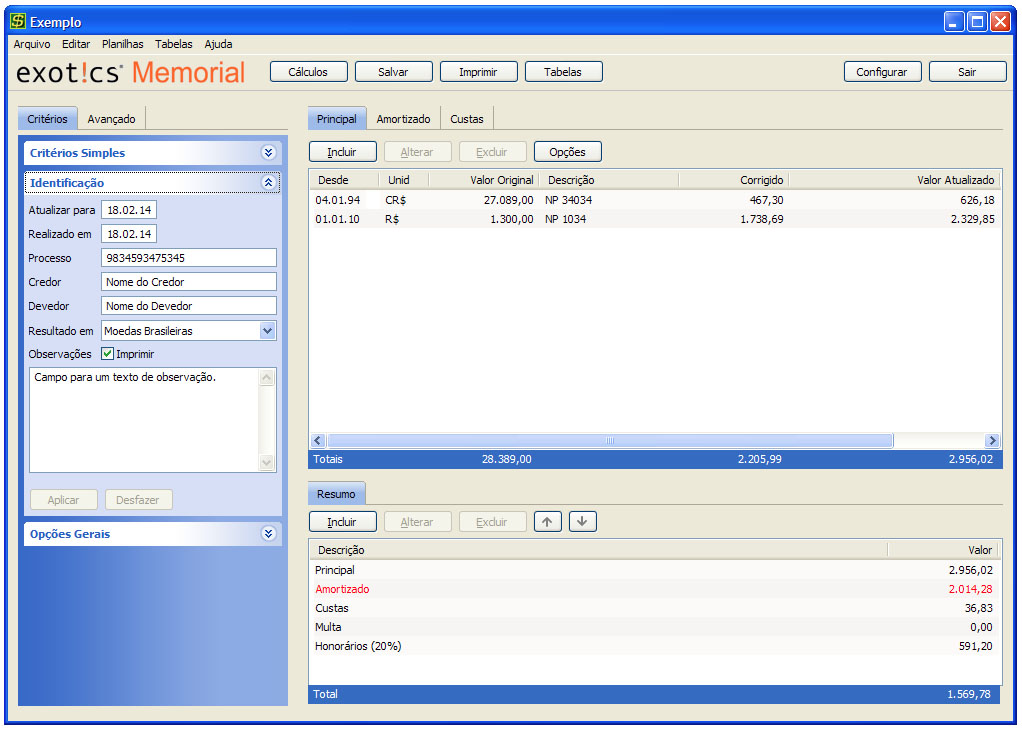Select the NP 34034 row
This screenshot has height=730, width=1022.
pos(655,200)
